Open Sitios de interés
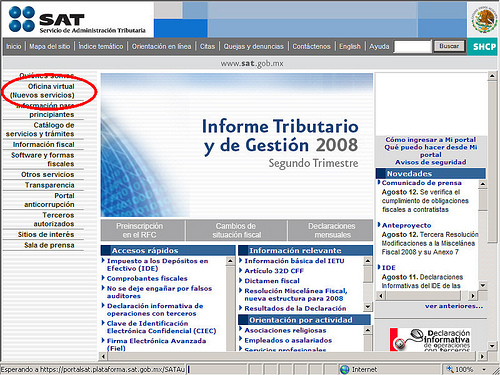This screenshot has width=500, height=375. (x=46, y=234)
